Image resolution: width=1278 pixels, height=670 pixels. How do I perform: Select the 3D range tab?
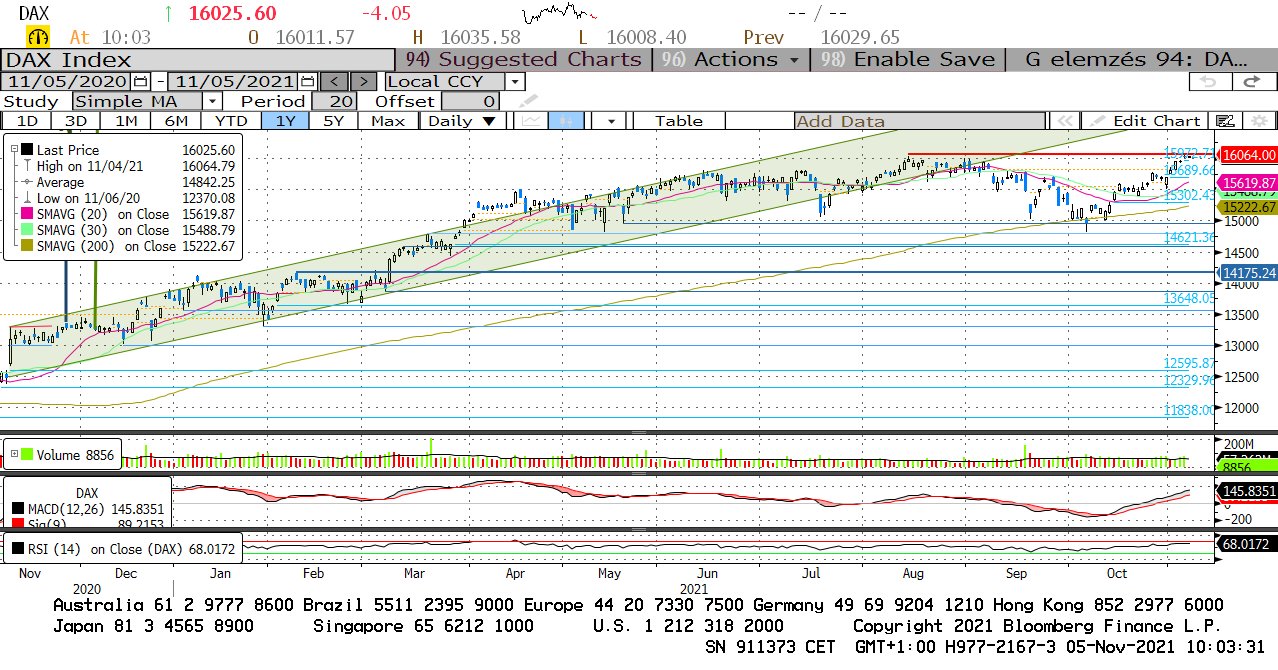coord(75,121)
